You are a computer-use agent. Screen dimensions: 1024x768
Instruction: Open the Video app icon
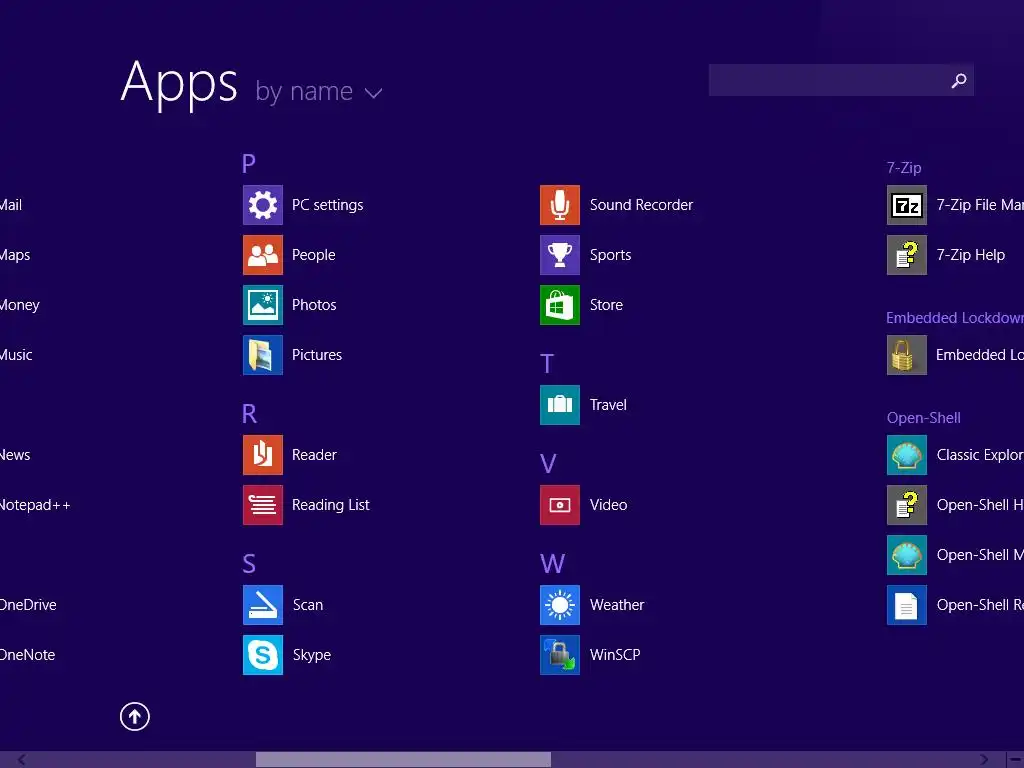pos(560,505)
